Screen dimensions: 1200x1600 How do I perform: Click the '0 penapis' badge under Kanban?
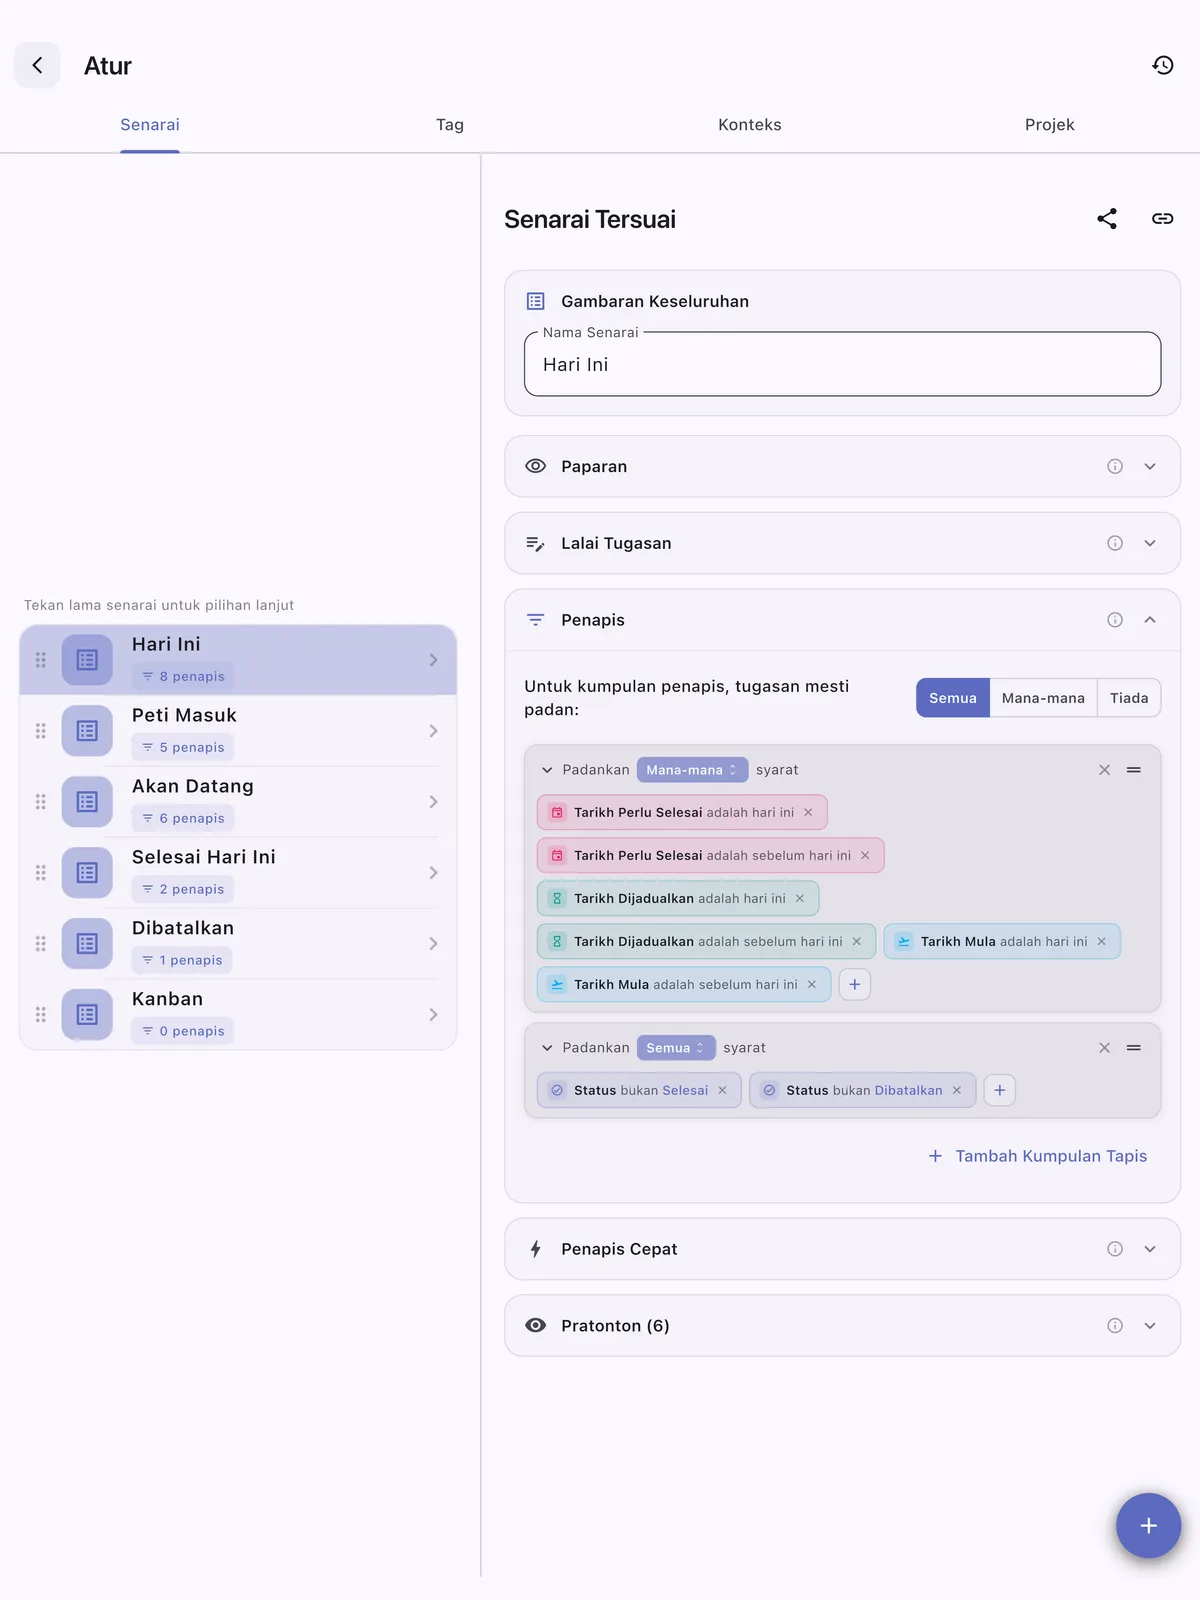(x=183, y=1032)
